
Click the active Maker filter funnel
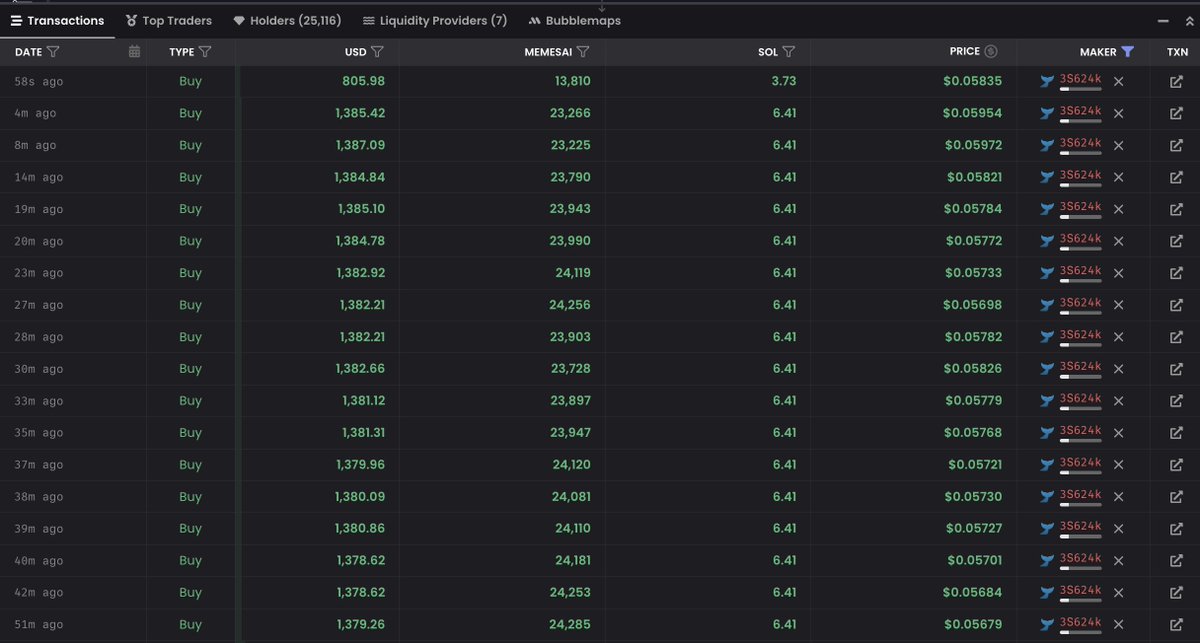coord(1128,52)
